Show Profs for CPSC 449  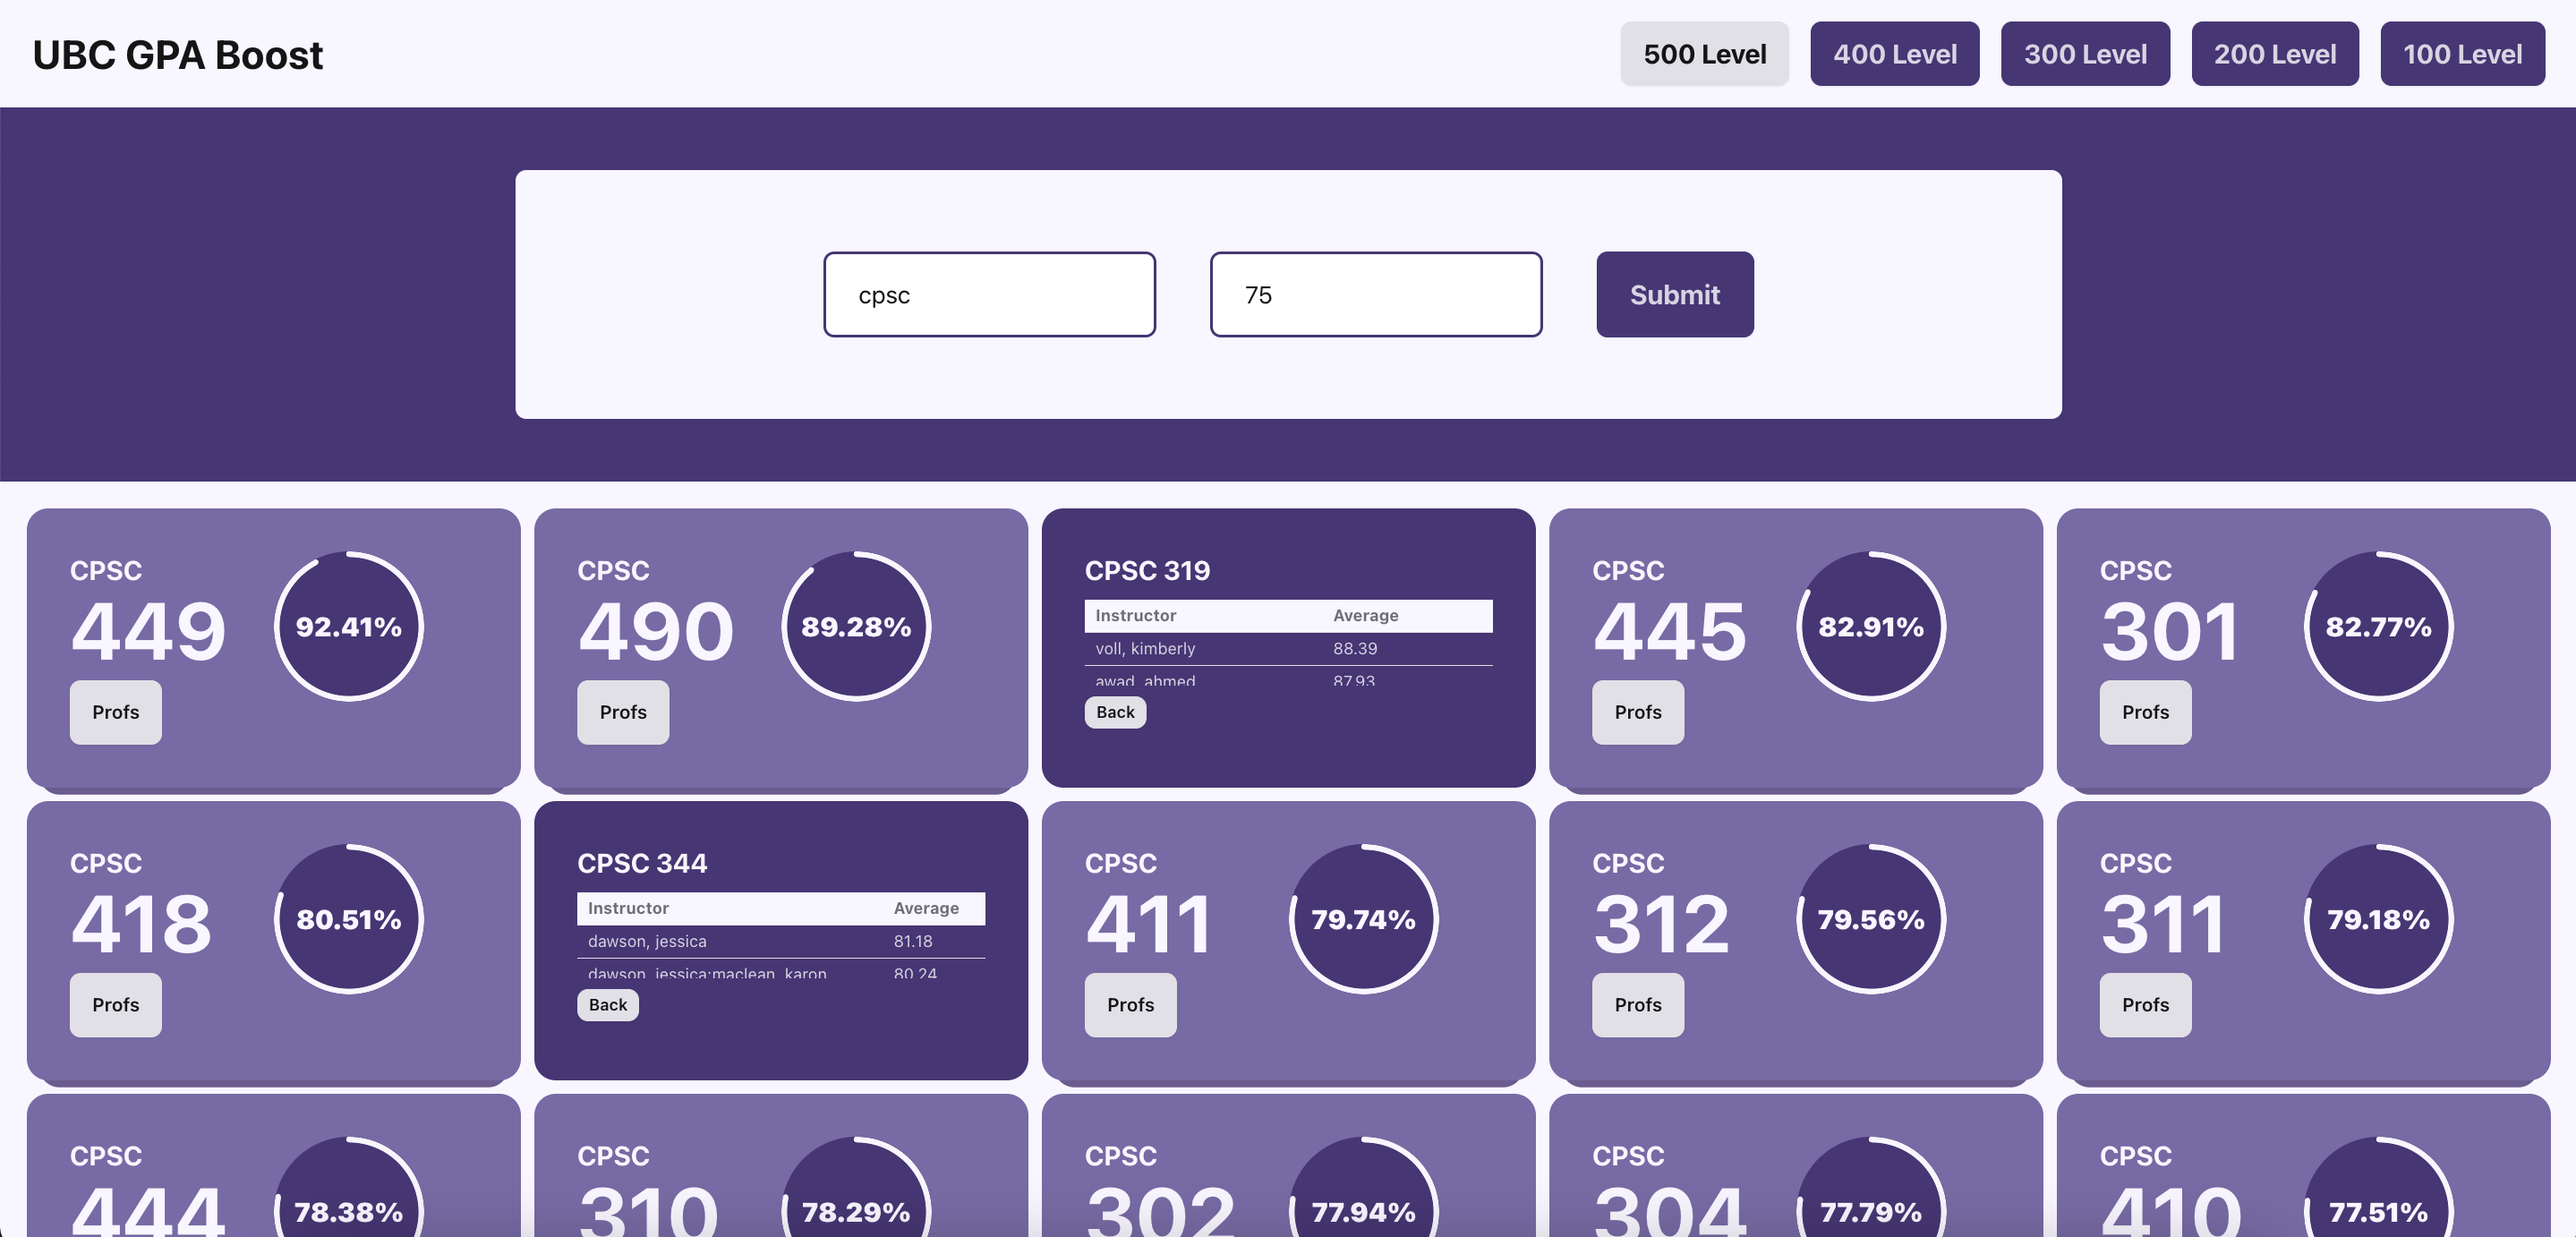pyautogui.click(x=116, y=712)
